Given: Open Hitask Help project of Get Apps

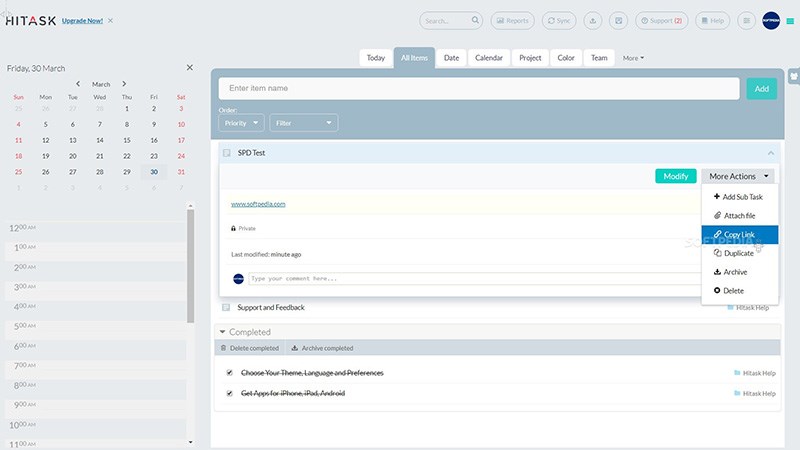Looking at the screenshot, I should tap(755, 393).
